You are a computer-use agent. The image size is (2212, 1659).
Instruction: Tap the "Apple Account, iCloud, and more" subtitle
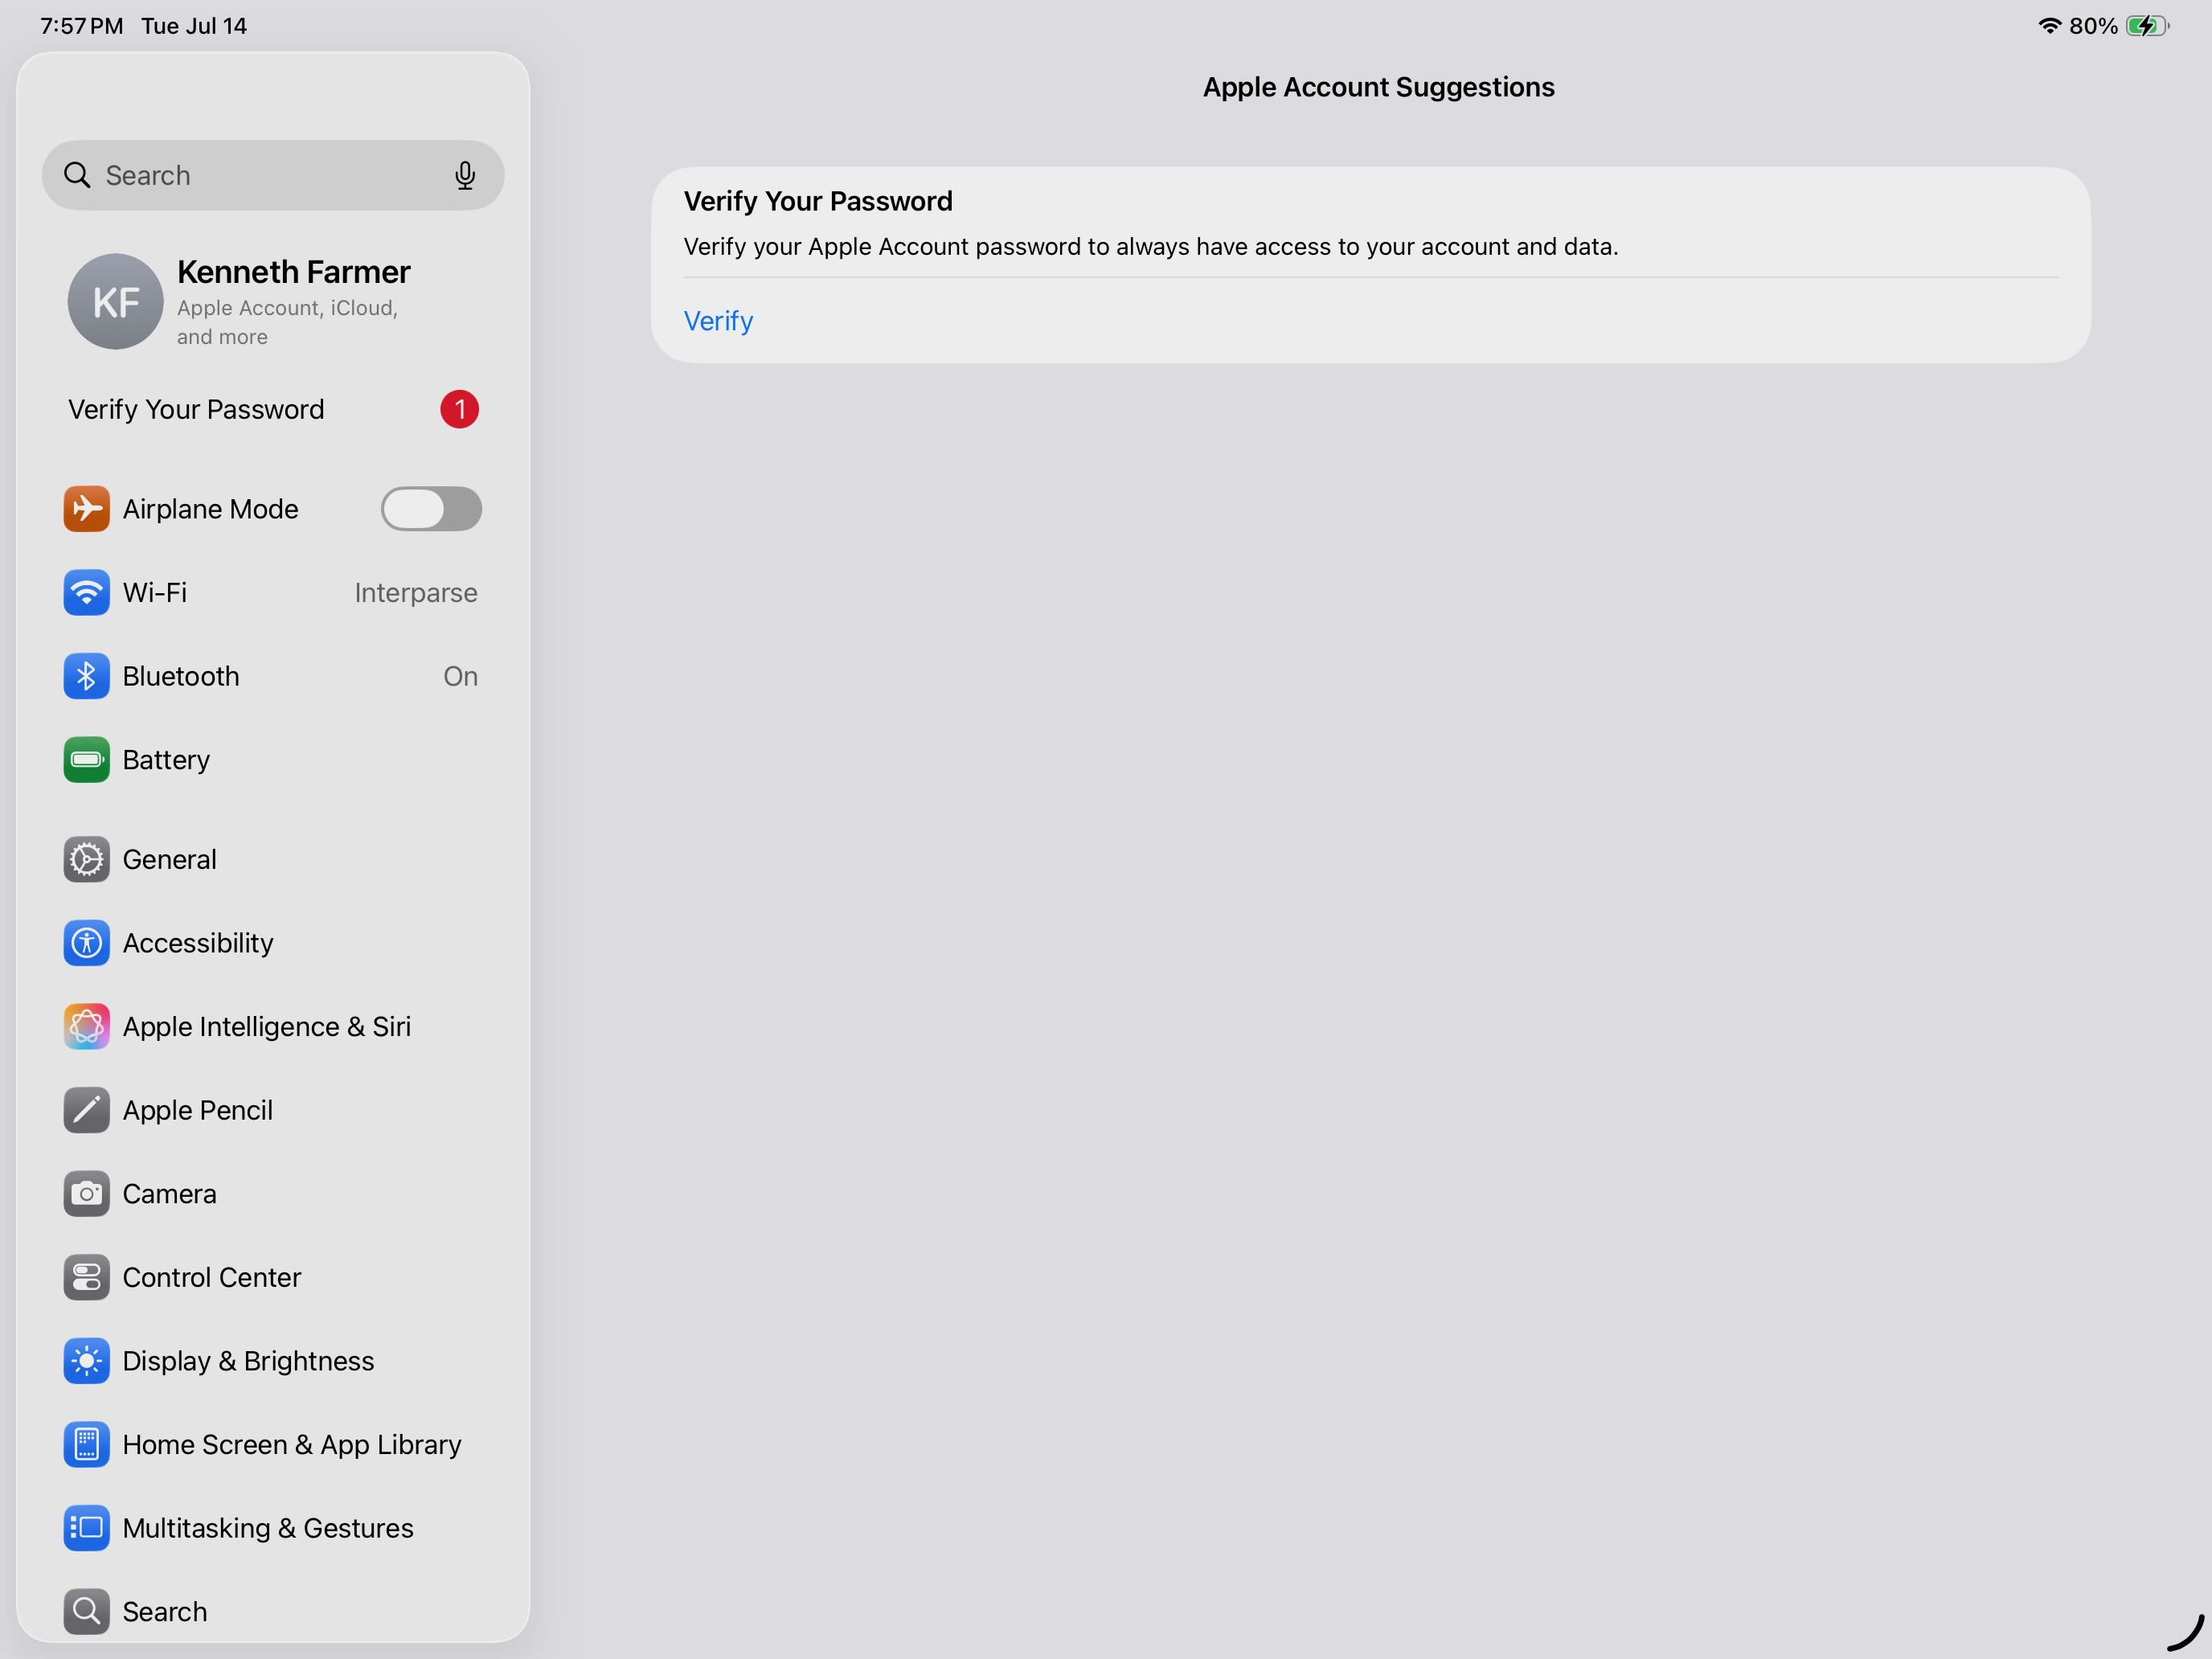coord(287,322)
